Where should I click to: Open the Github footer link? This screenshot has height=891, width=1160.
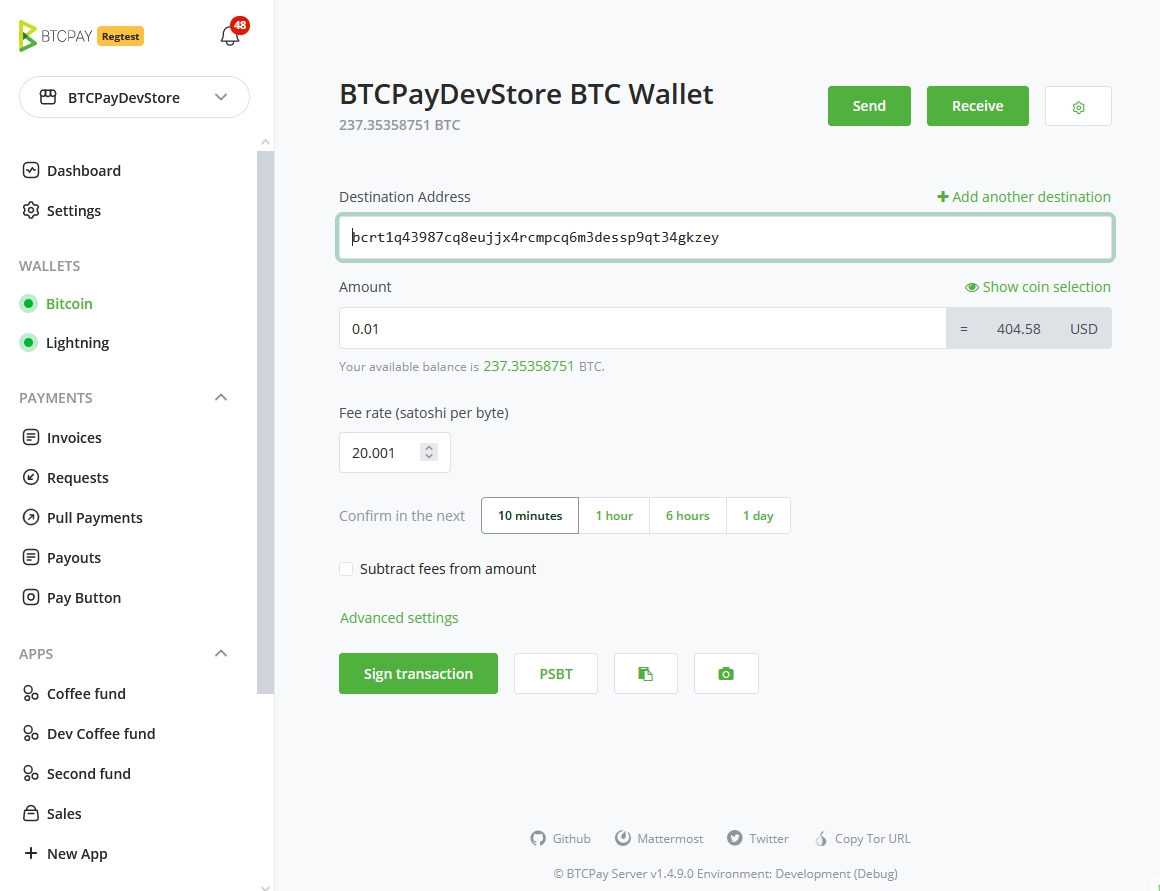coord(561,839)
